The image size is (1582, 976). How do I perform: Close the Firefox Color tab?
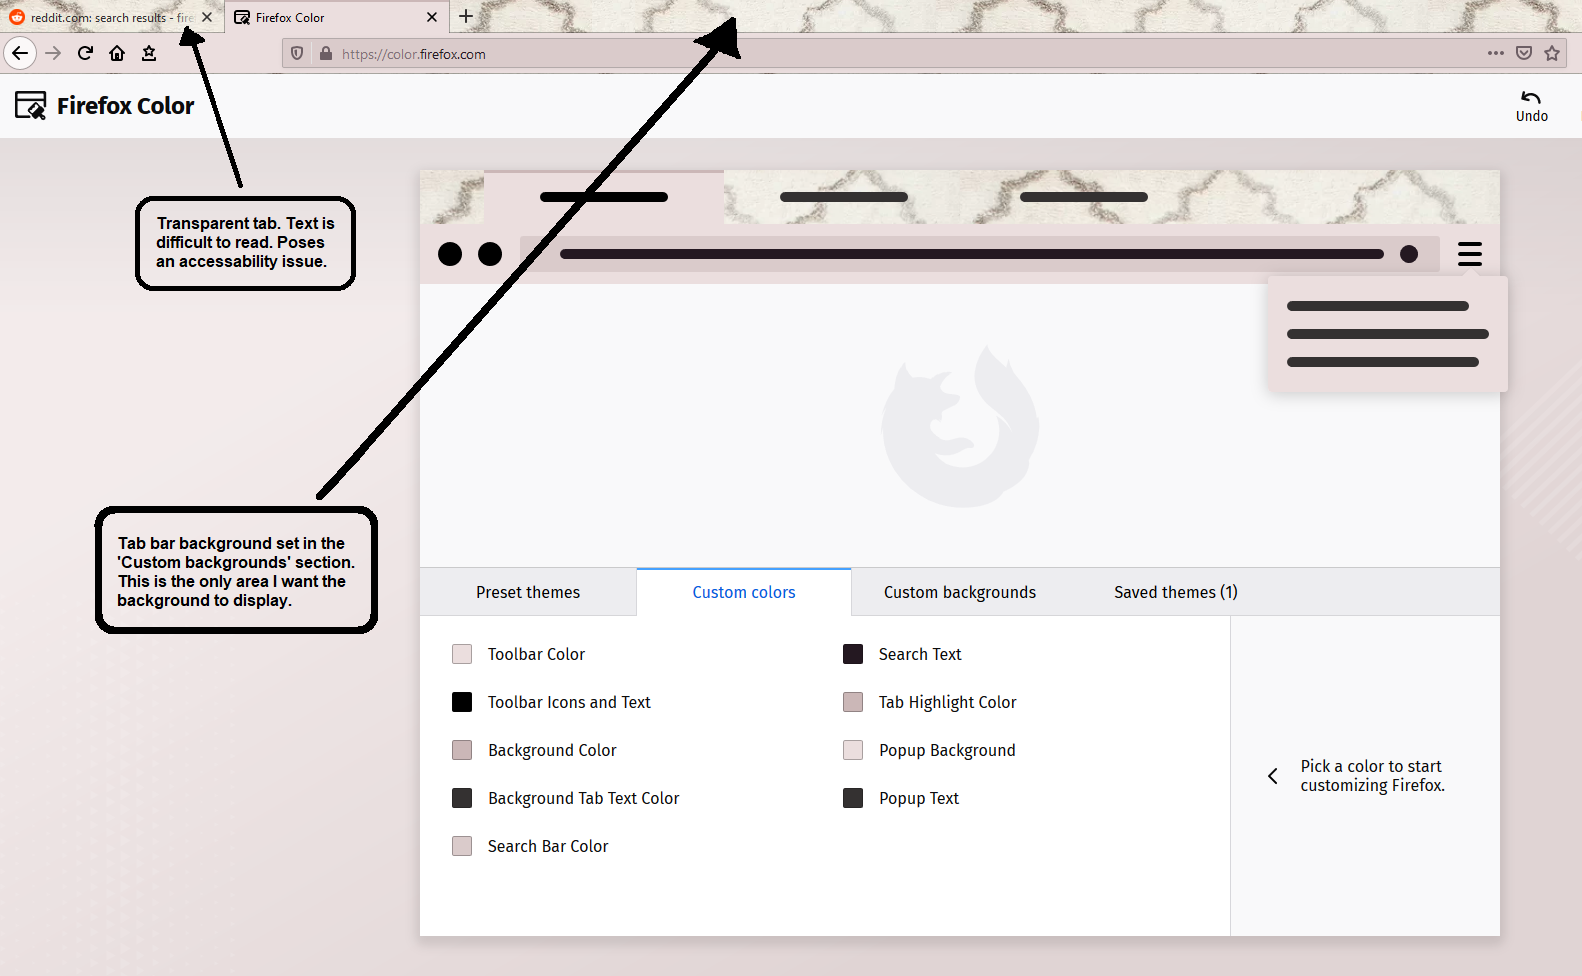pos(432,17)
